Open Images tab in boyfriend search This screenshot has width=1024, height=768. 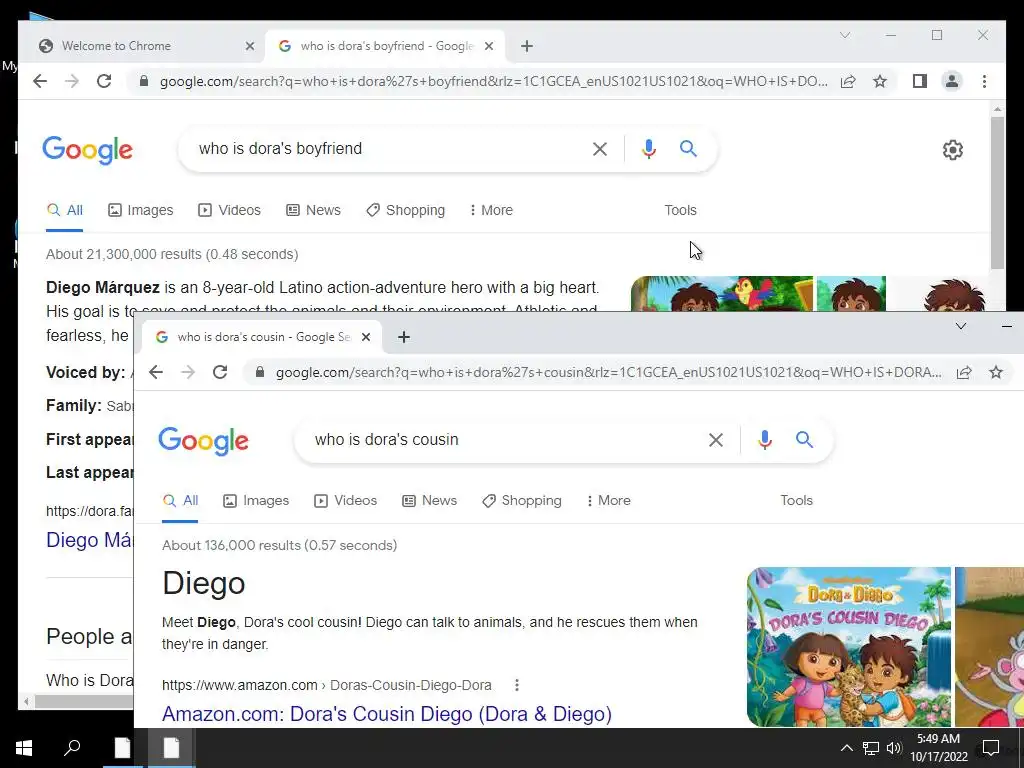coord(140,210)
